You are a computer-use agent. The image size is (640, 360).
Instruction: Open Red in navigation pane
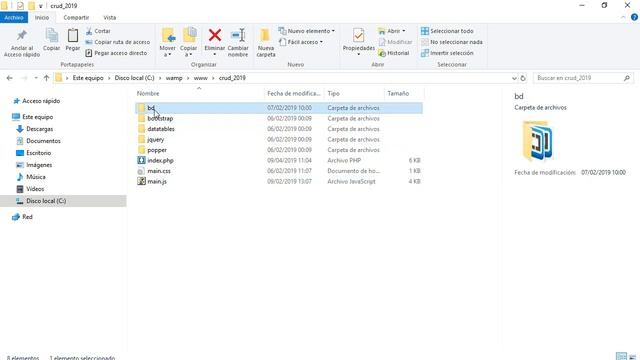(x=22, y=217)
